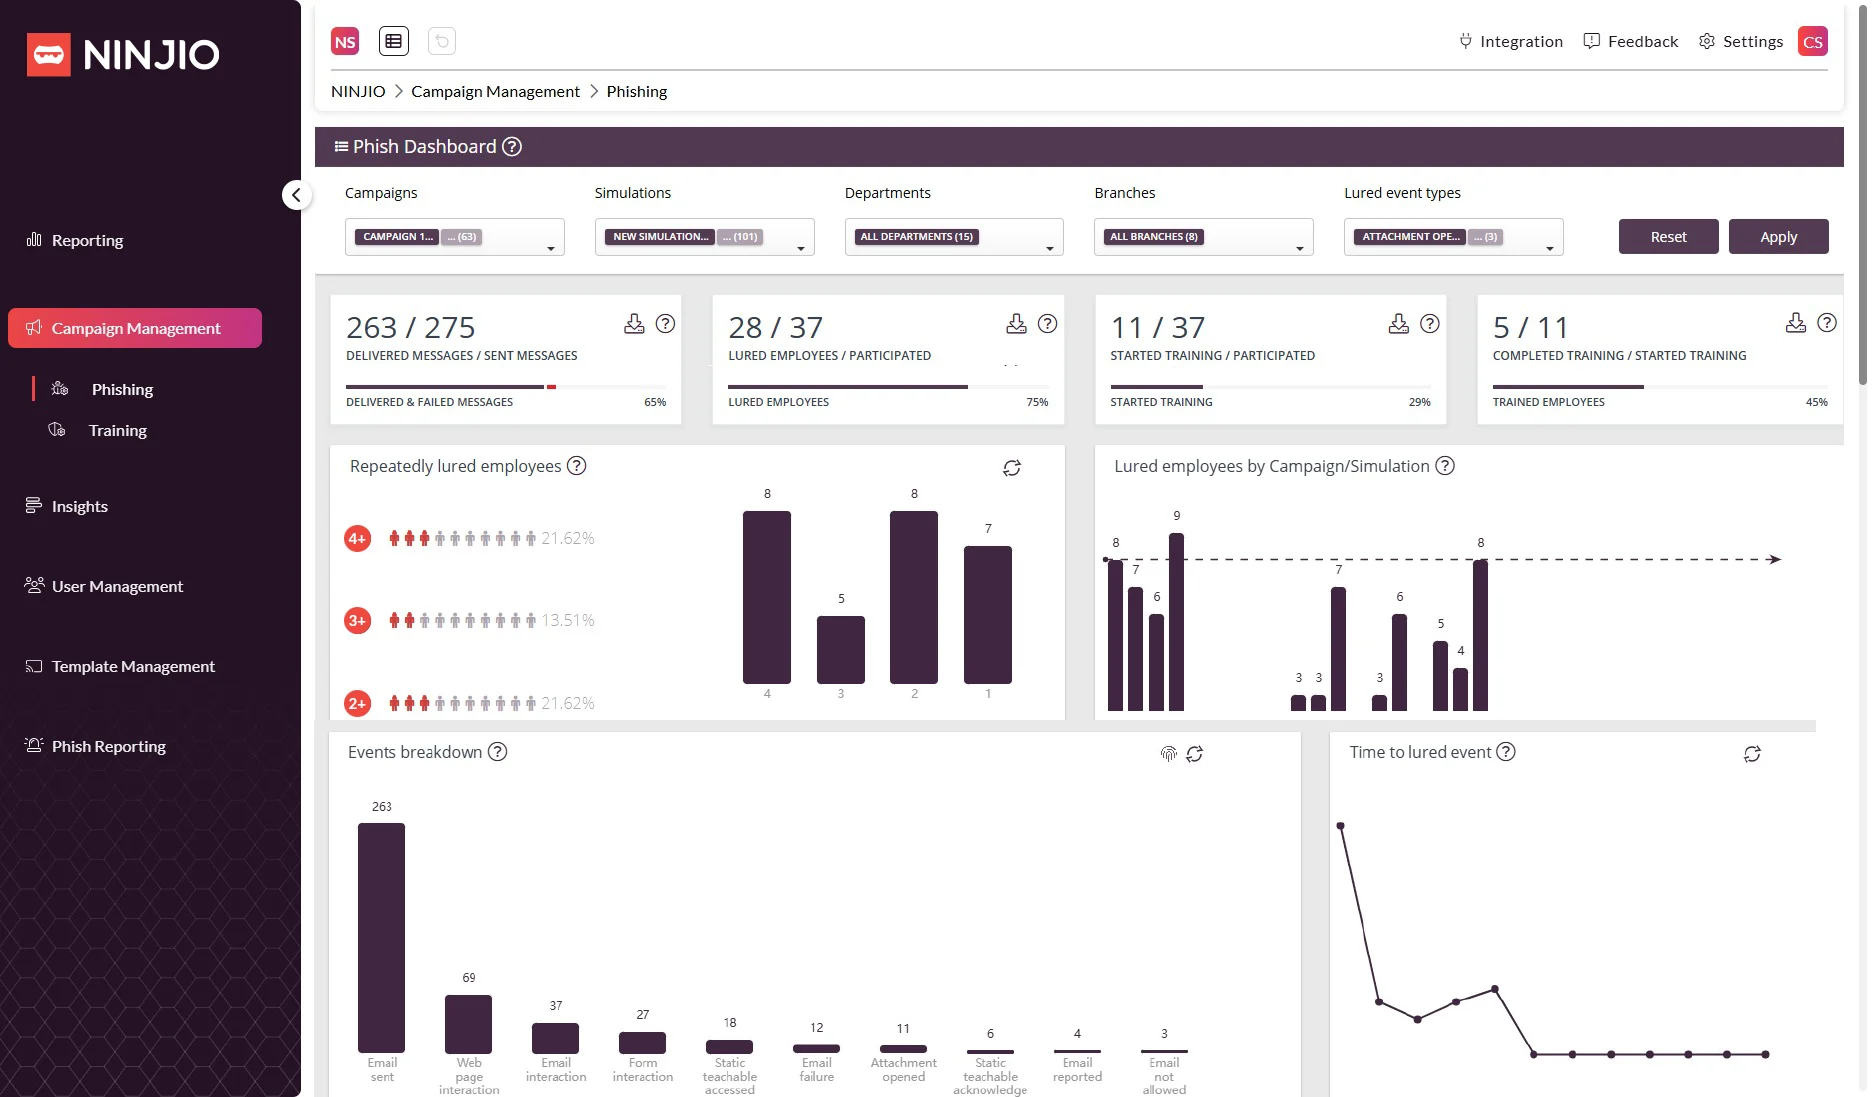The width and height of the screenshot is (1872, 1097).
Task: Click the help icon on Lured employees by Campaign/Simulation
Action: (1444, 466)
